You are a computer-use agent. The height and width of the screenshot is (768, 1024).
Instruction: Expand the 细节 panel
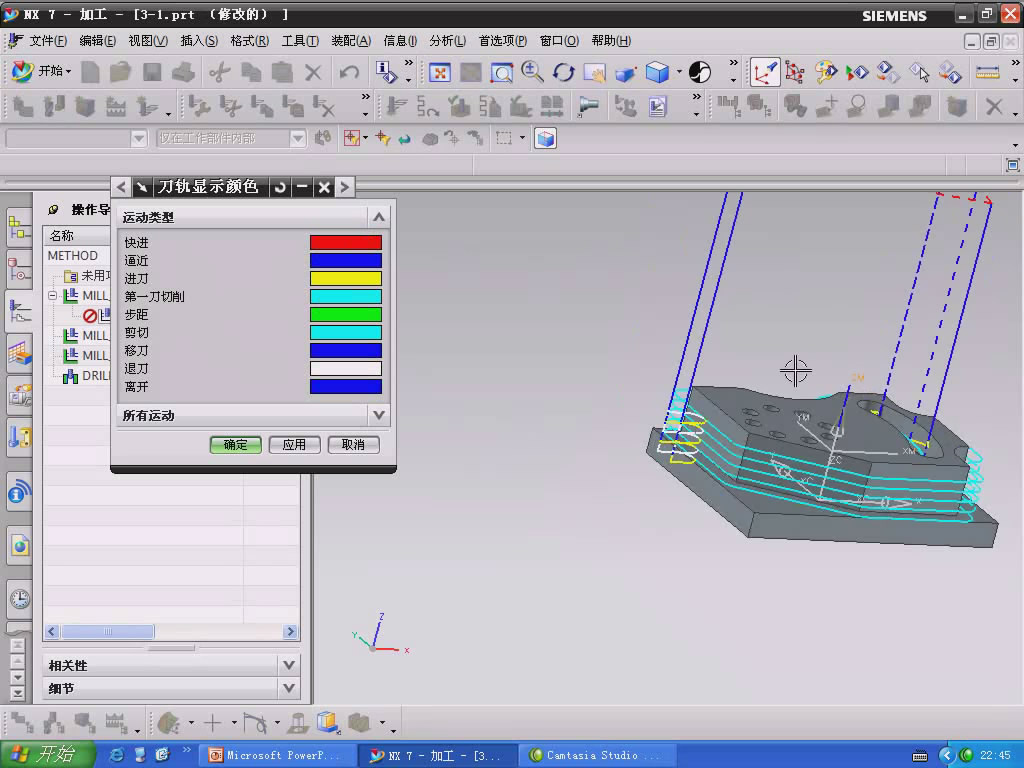point(289,688)
